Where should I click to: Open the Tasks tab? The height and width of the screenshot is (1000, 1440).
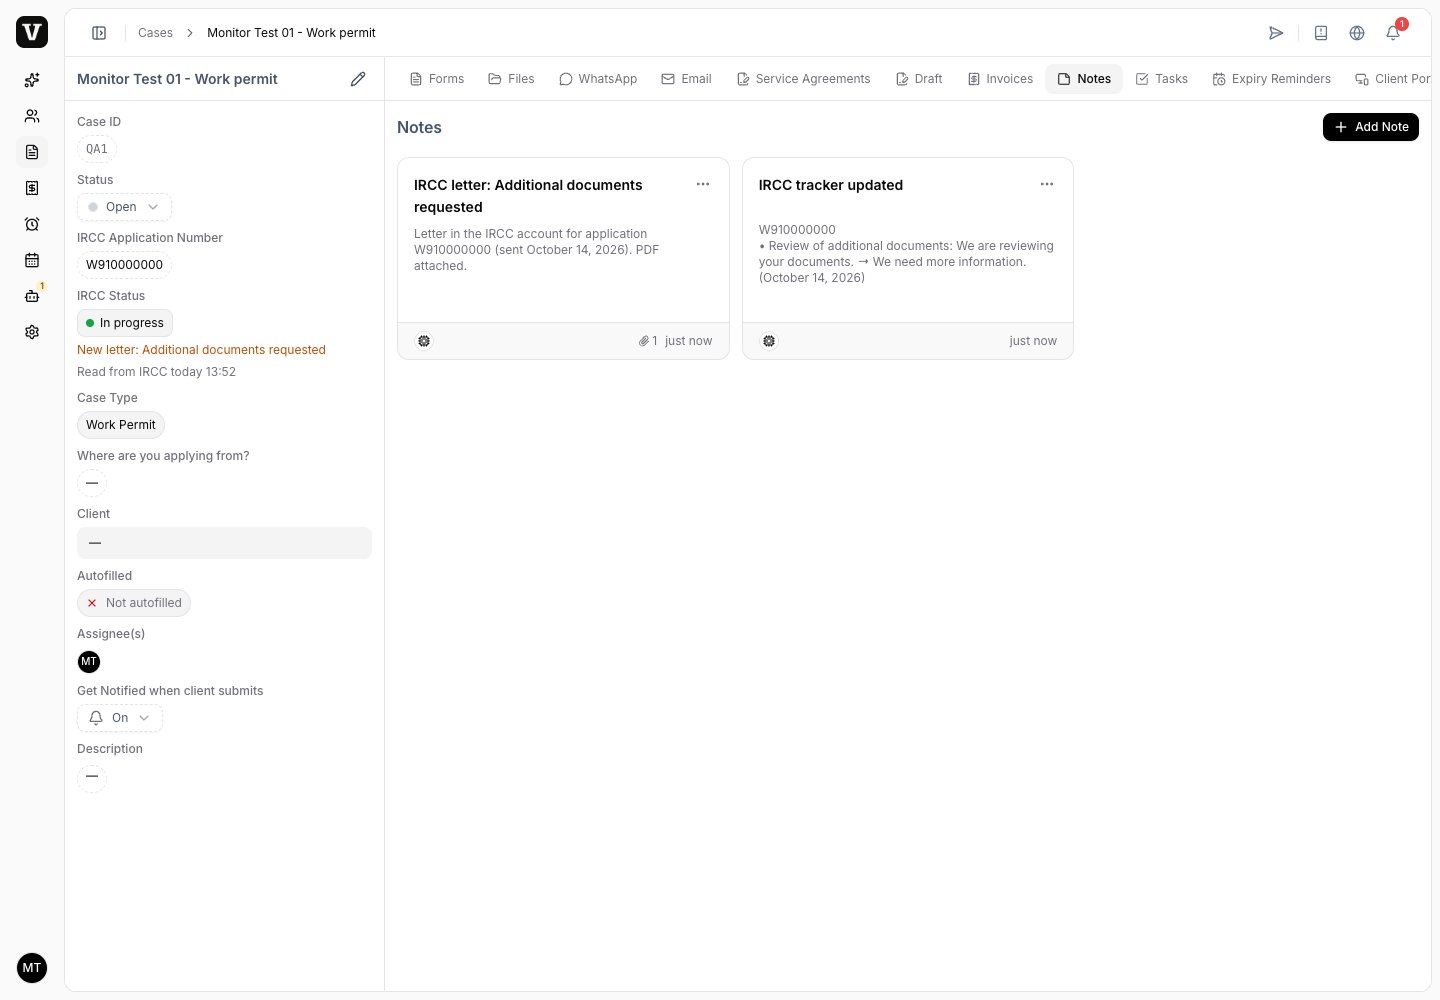tap(1162, 79)
